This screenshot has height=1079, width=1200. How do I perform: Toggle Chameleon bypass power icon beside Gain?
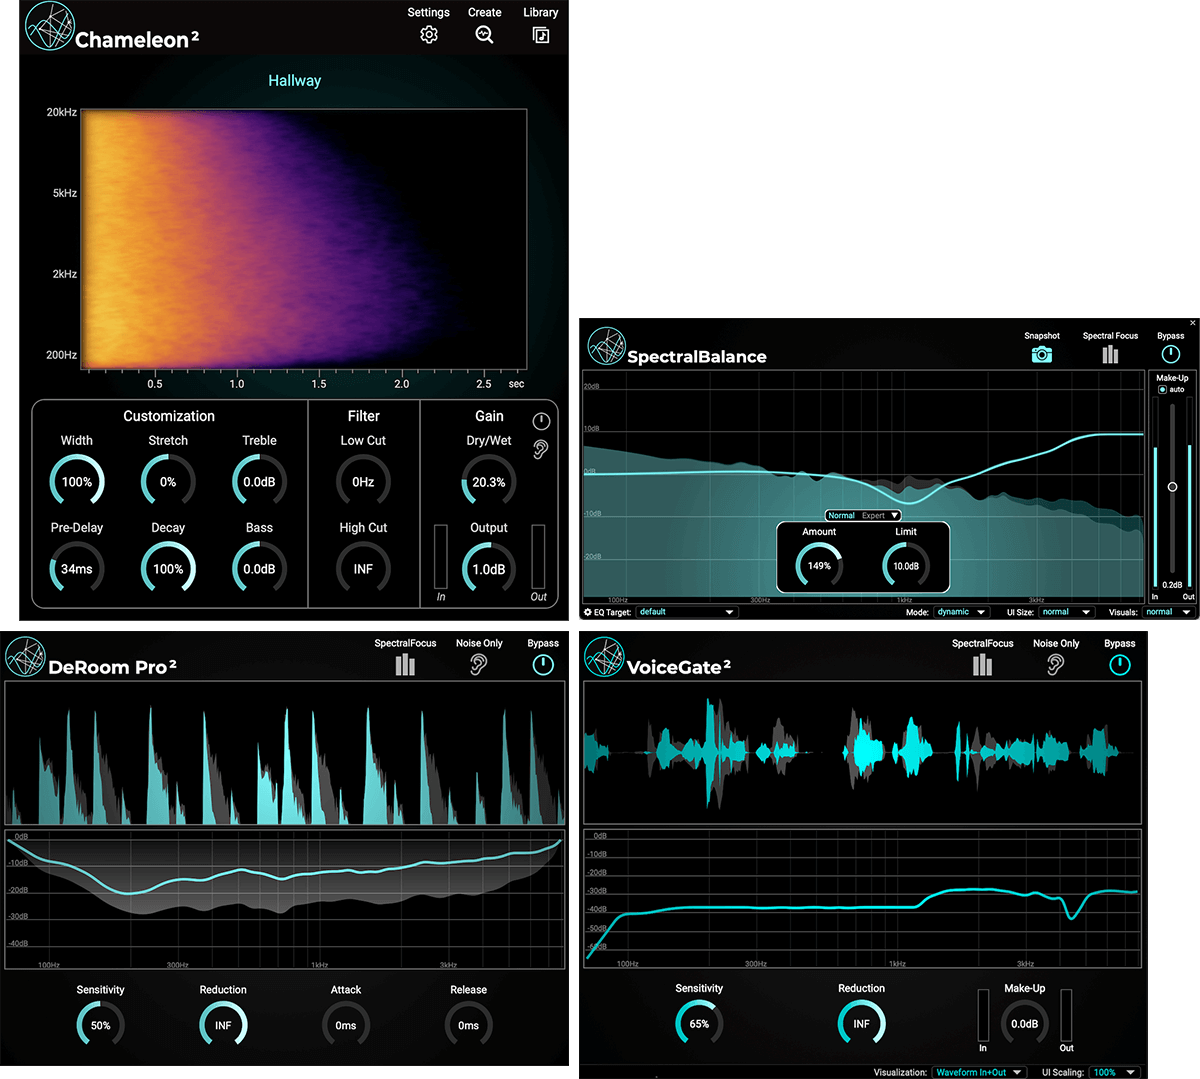541,421
